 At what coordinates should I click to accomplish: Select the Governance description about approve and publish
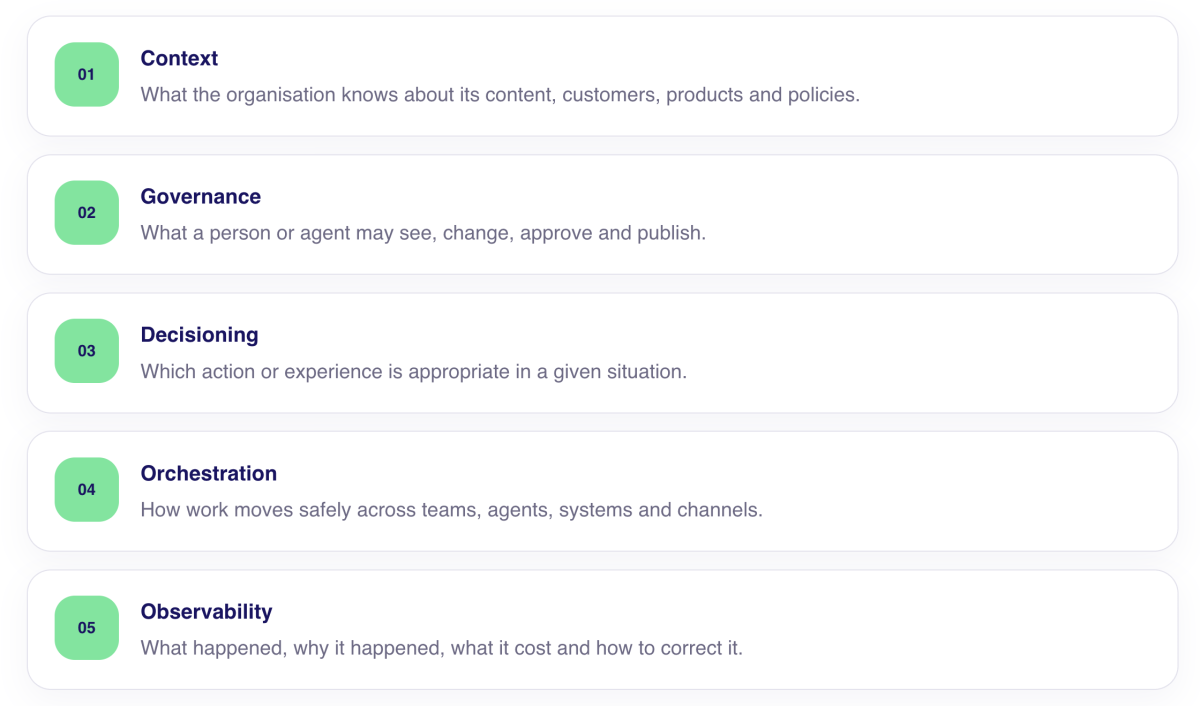(x=423, y=233)
